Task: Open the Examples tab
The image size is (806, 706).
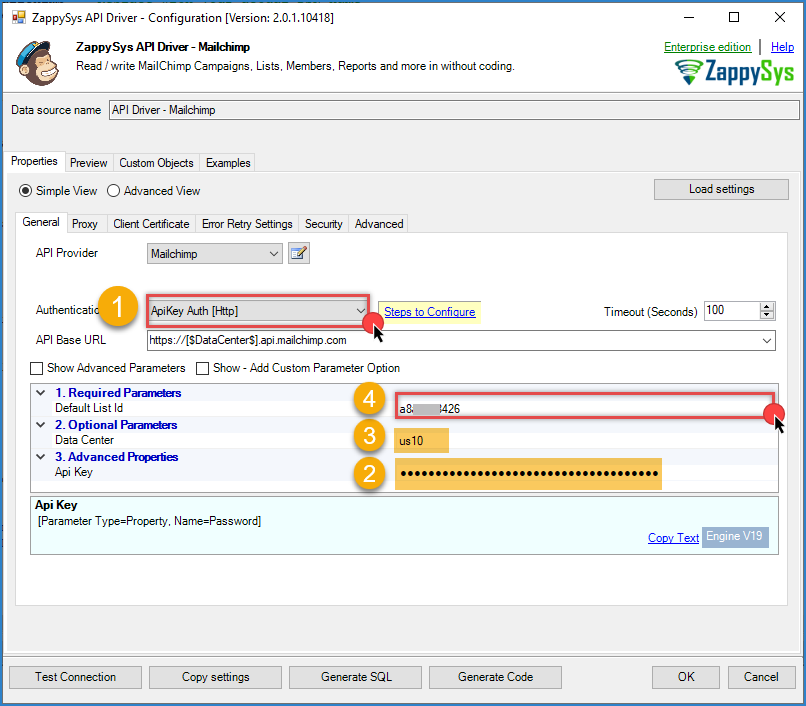Action: pos(228,163)
